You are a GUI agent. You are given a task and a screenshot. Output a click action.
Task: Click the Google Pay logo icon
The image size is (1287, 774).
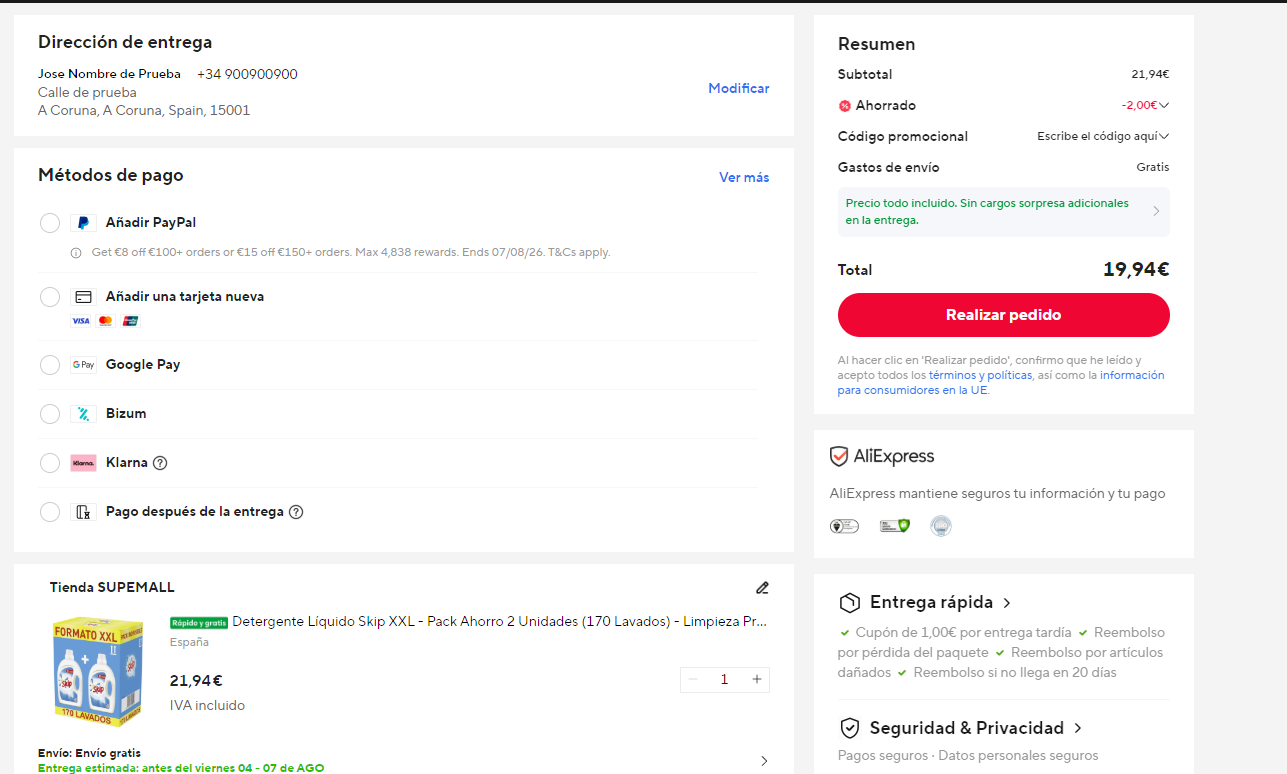(84, 365)
